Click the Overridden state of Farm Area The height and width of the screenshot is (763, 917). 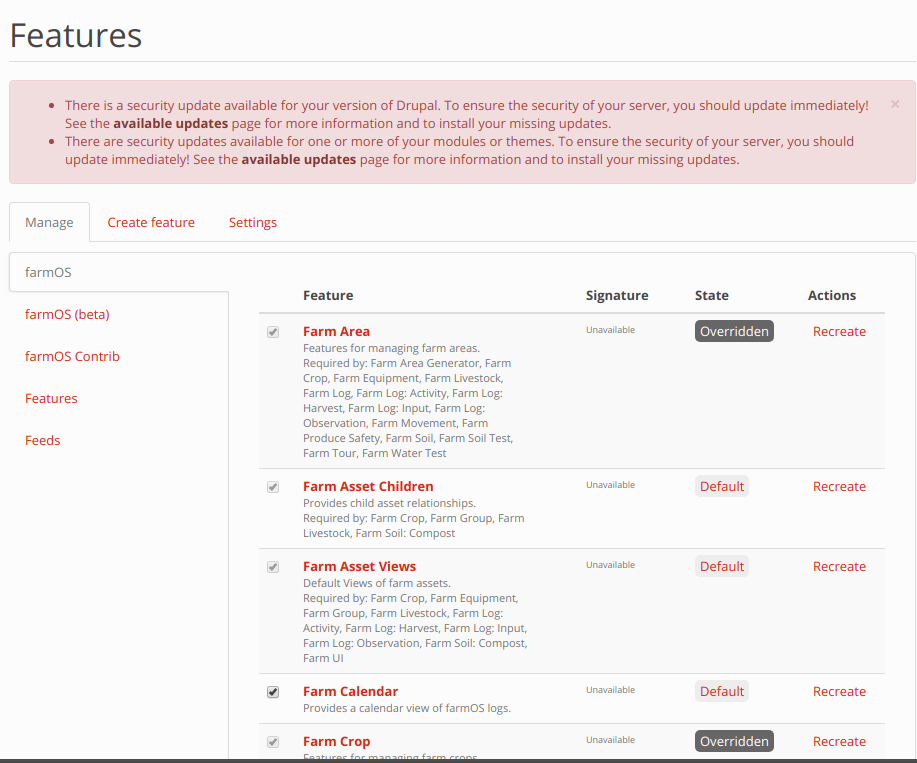click(734, 331)
